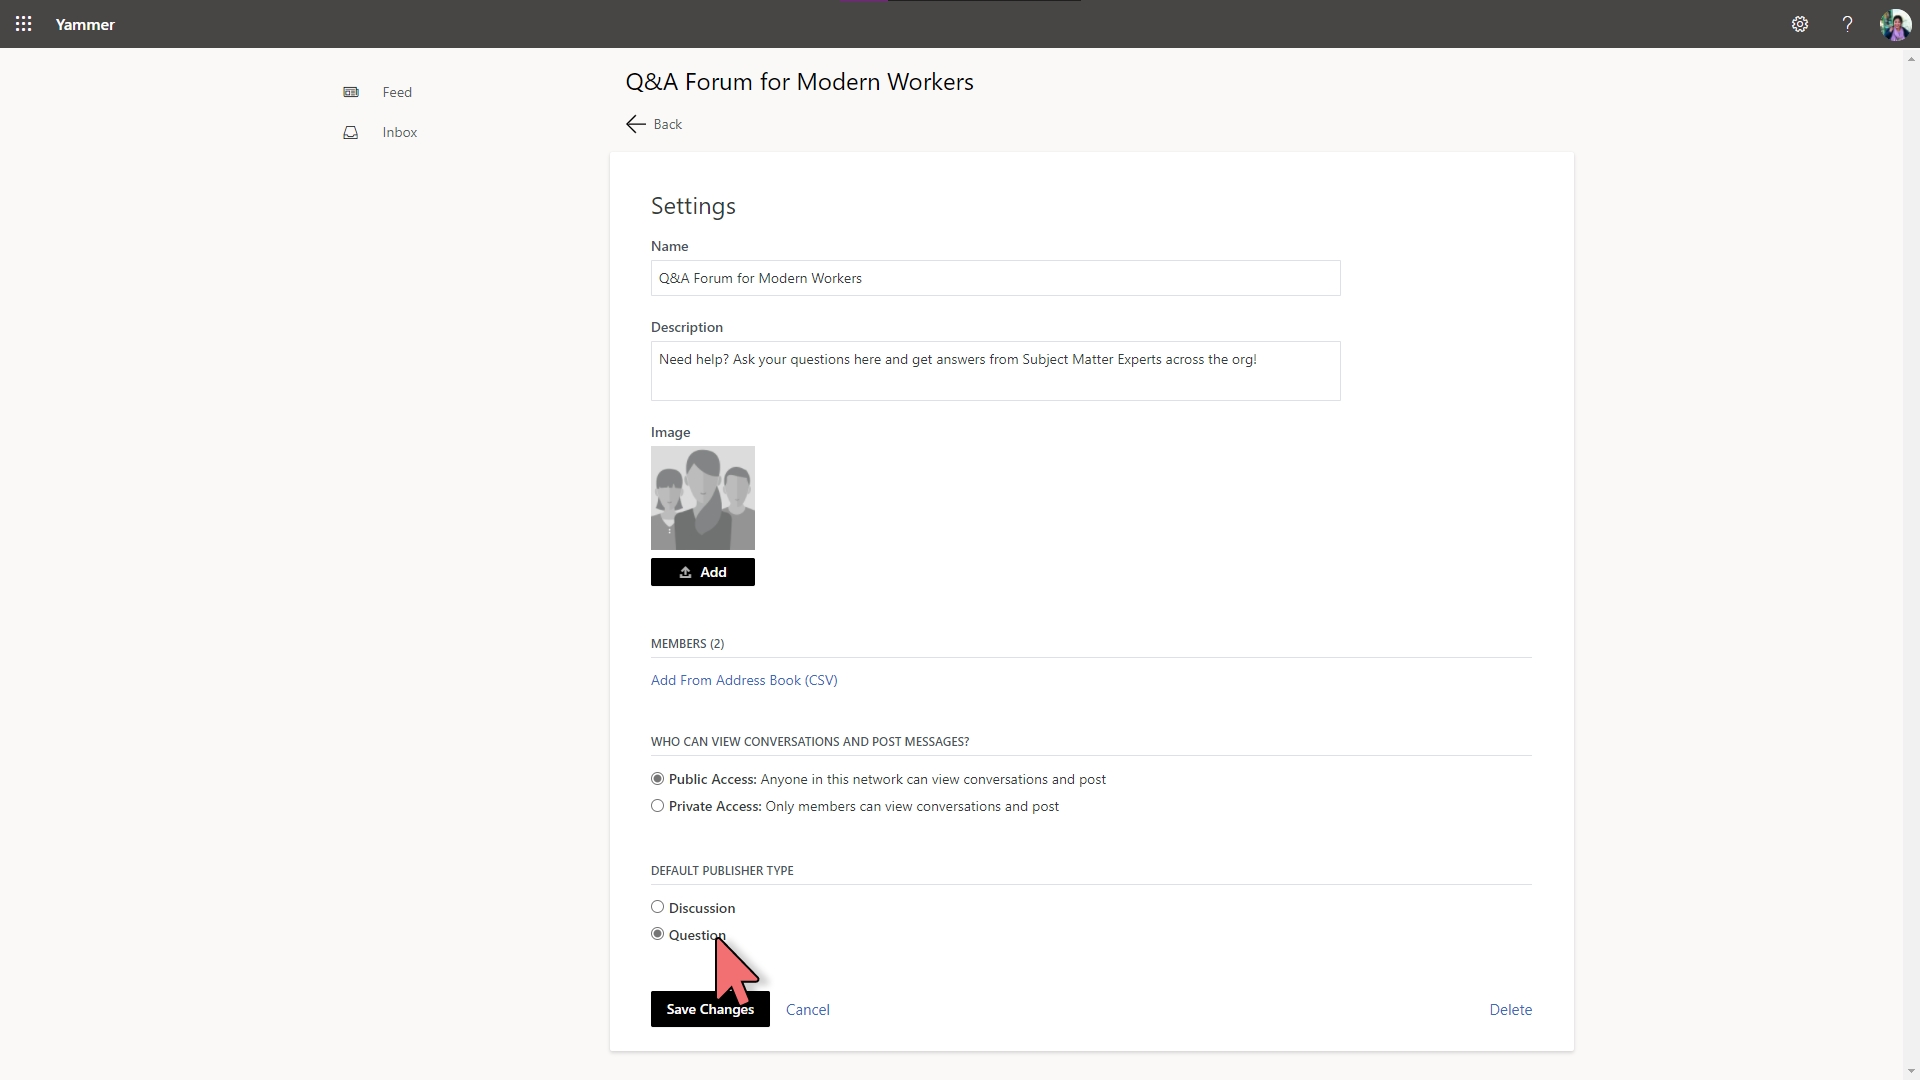Click the back arrow navigation icon

[x=636, y=124]
